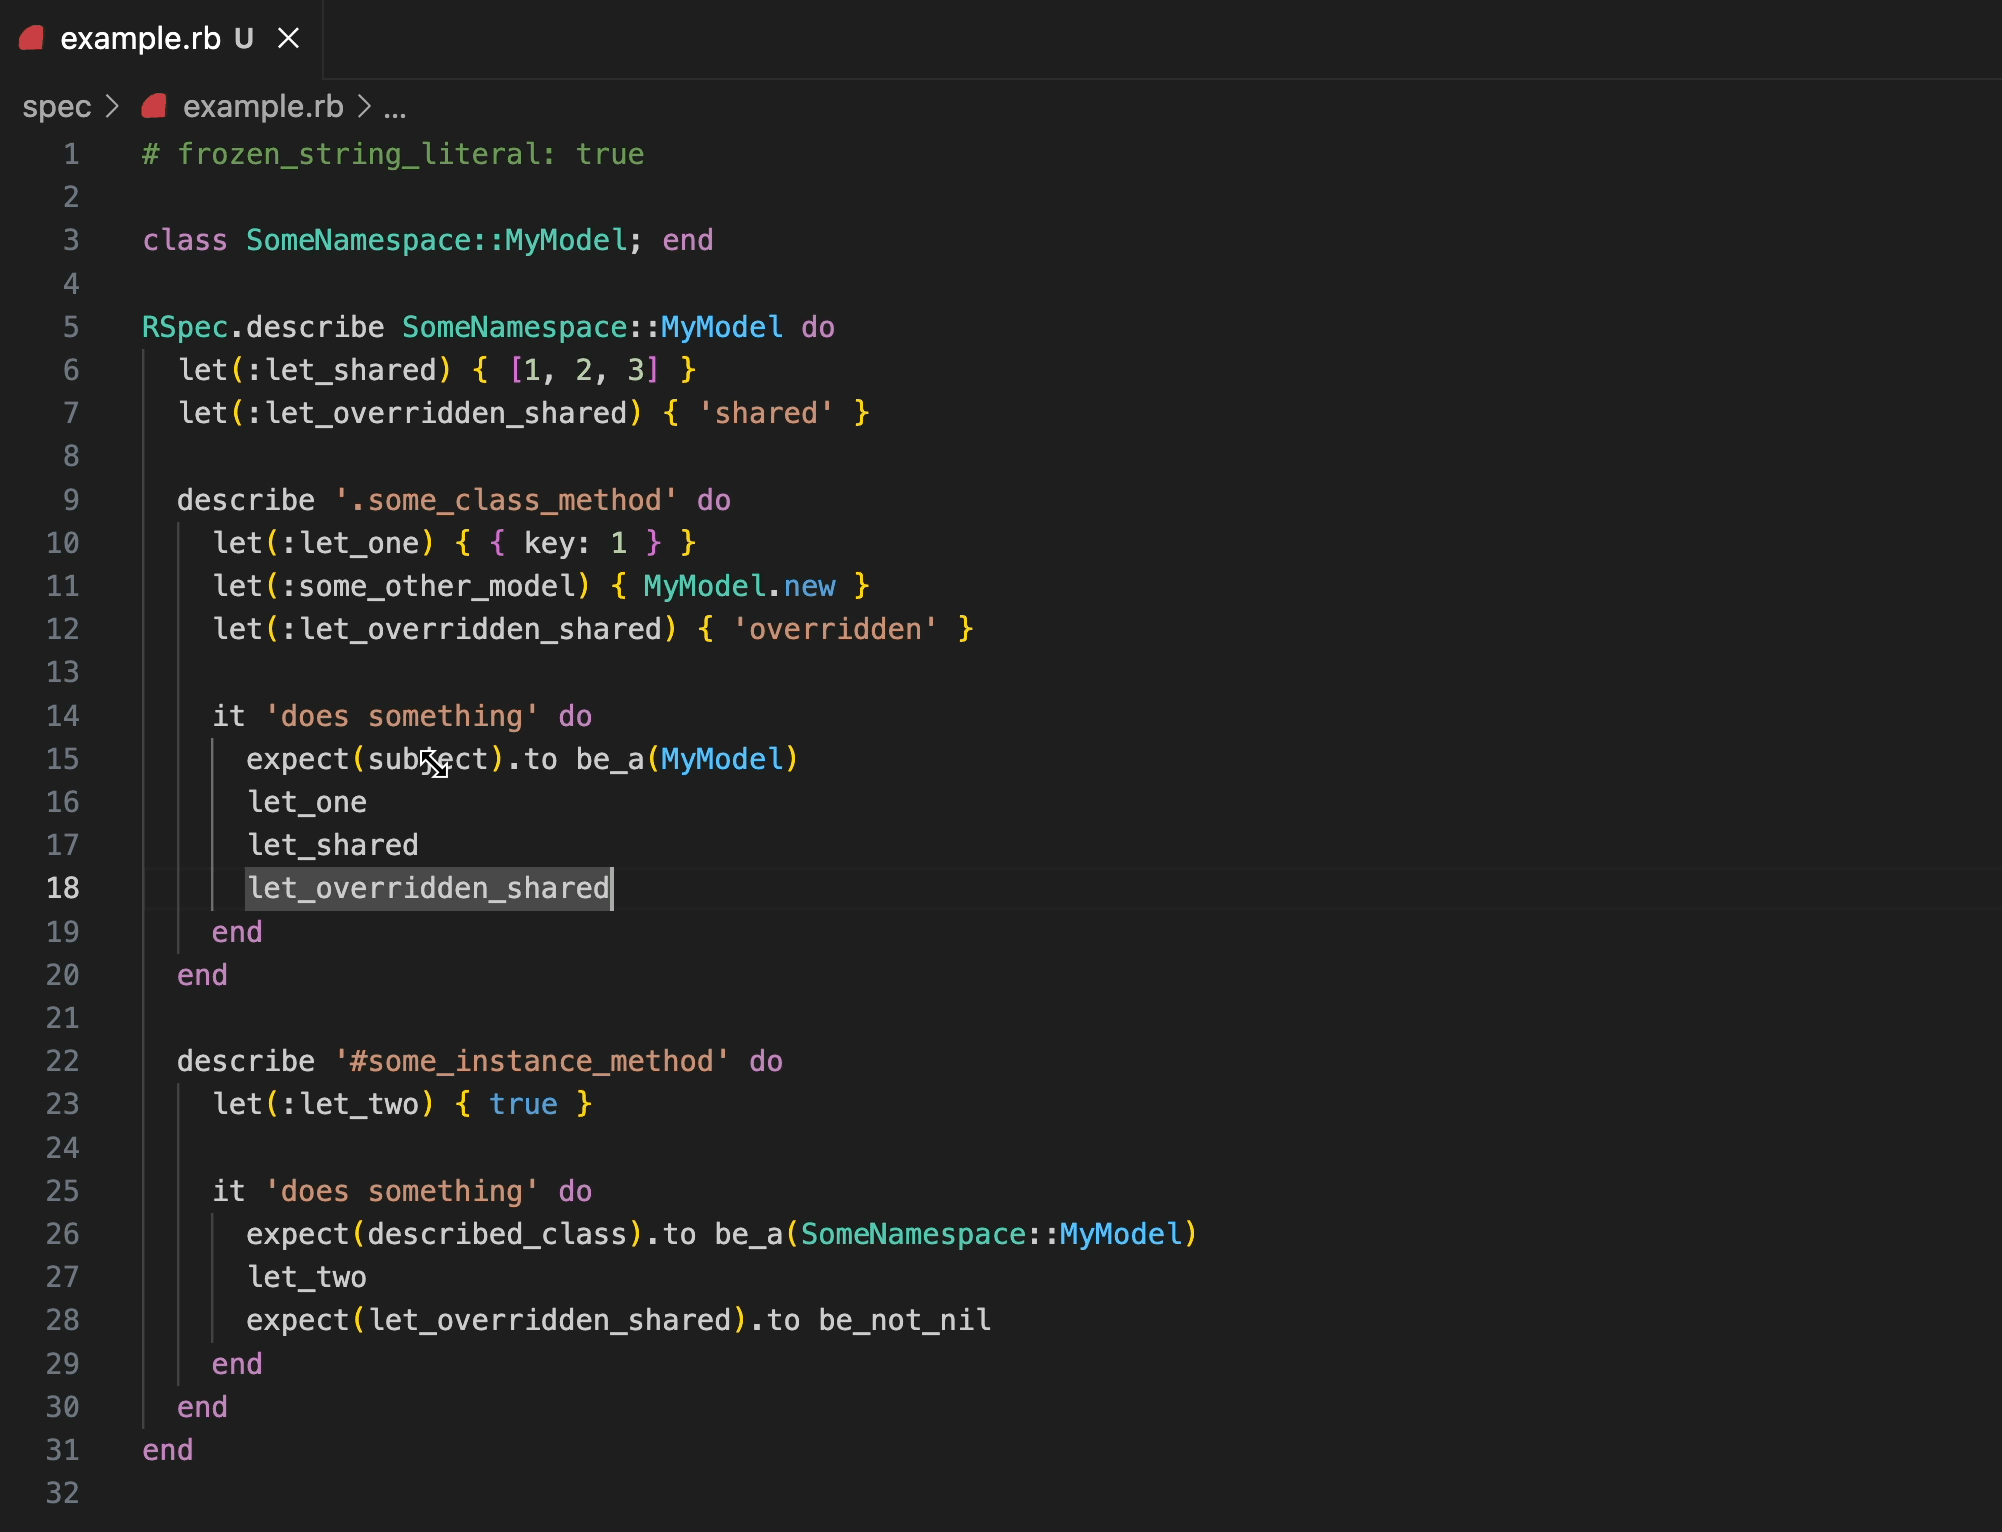Viewport: 2002px width, 1532px height.
Task: Click the chevron after spec in breadcrumbs
Action: (112, 106)
